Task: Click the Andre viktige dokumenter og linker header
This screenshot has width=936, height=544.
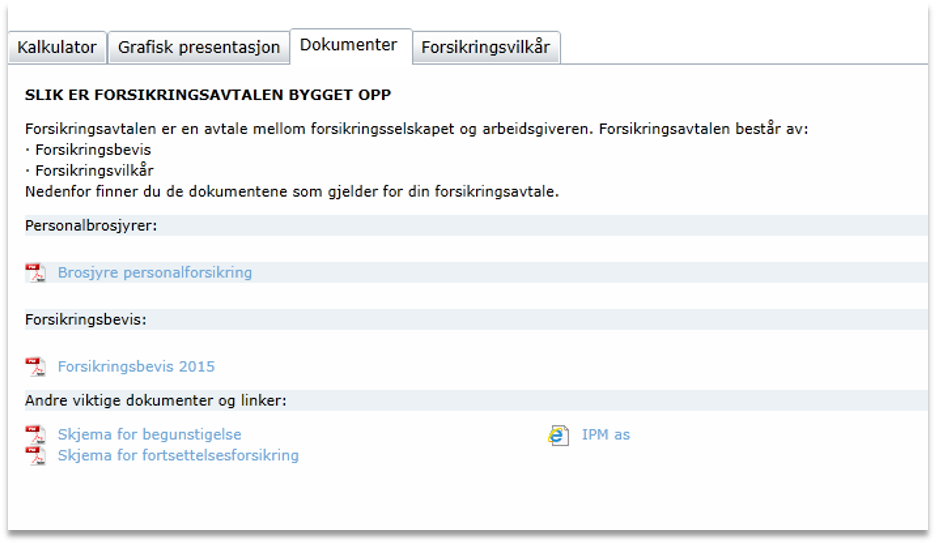Action: point(156,401)
